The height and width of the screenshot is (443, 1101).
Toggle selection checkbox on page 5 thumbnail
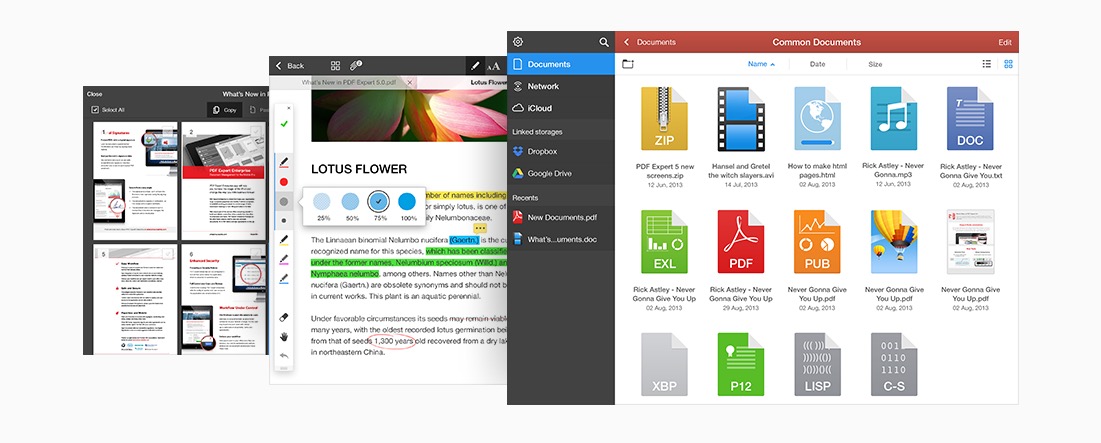click(169, 253)
